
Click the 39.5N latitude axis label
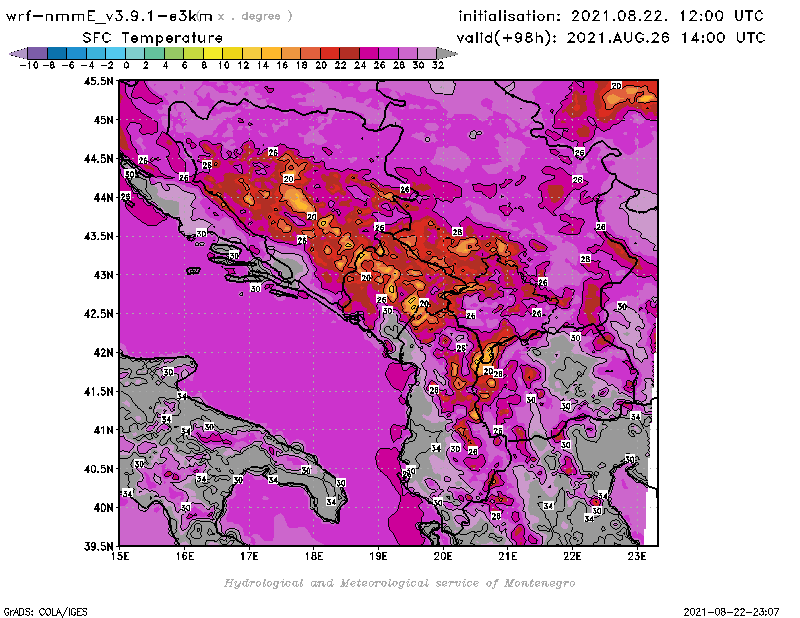98,547
